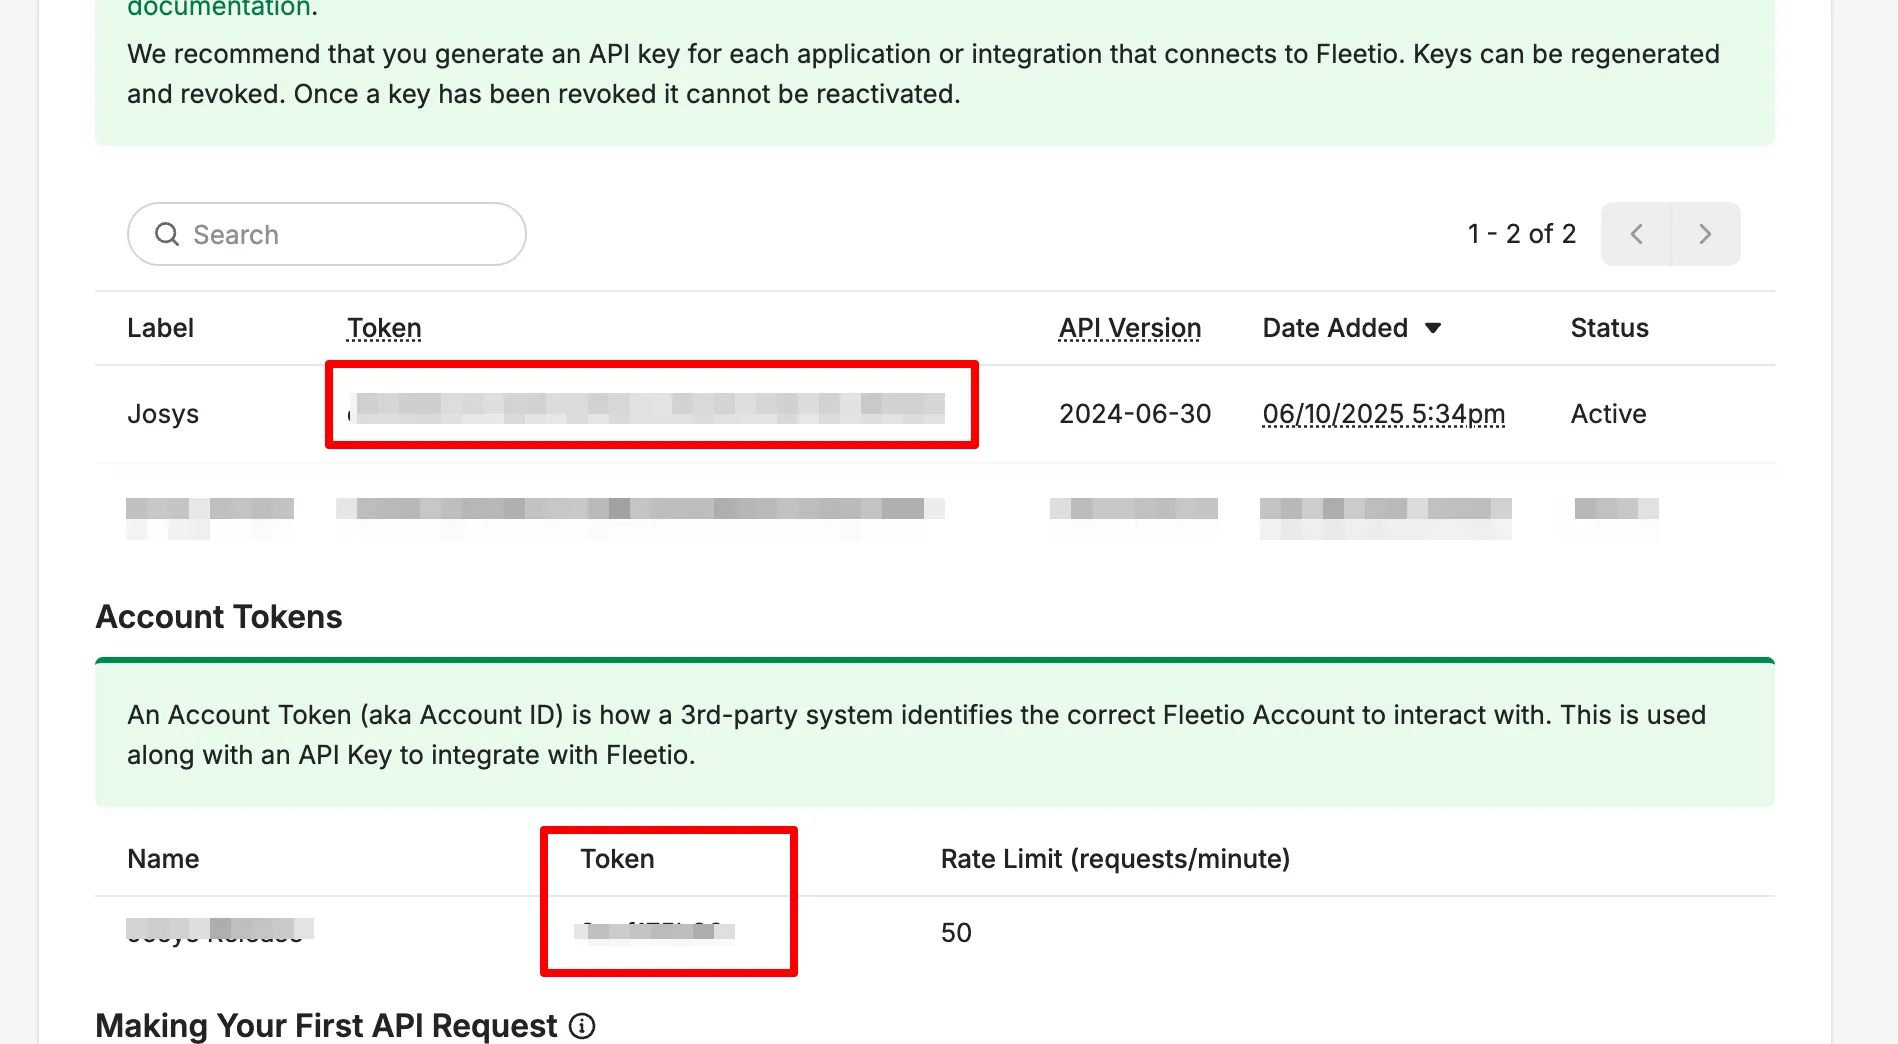Image resolution: width=1898 pixels, height=1044 pixels.
Task: Select the Josys API key label
Action: coord(163,414)
